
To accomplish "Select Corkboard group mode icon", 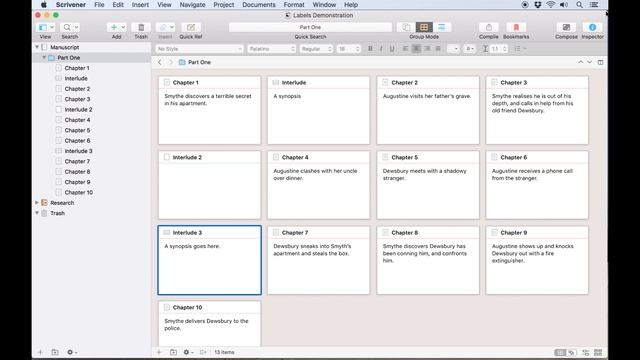I will pyautogui.click(x=424, y=27).
